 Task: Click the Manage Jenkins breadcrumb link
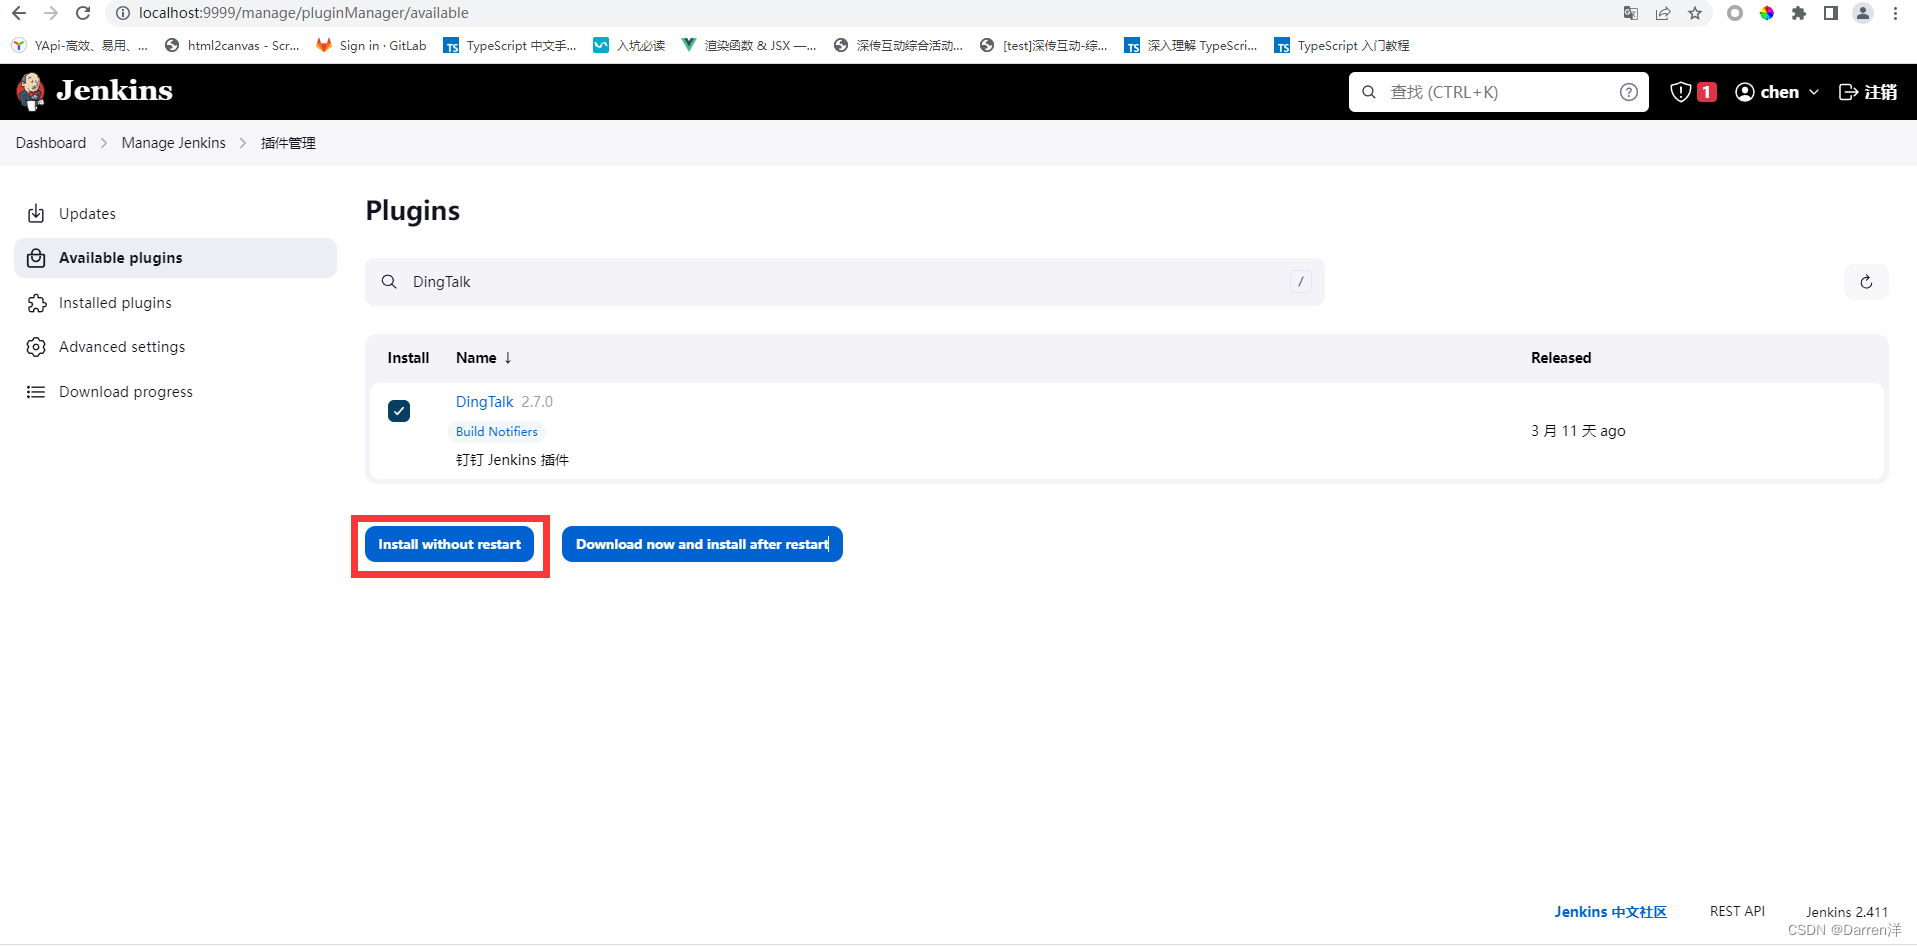(x=174, y=143)
